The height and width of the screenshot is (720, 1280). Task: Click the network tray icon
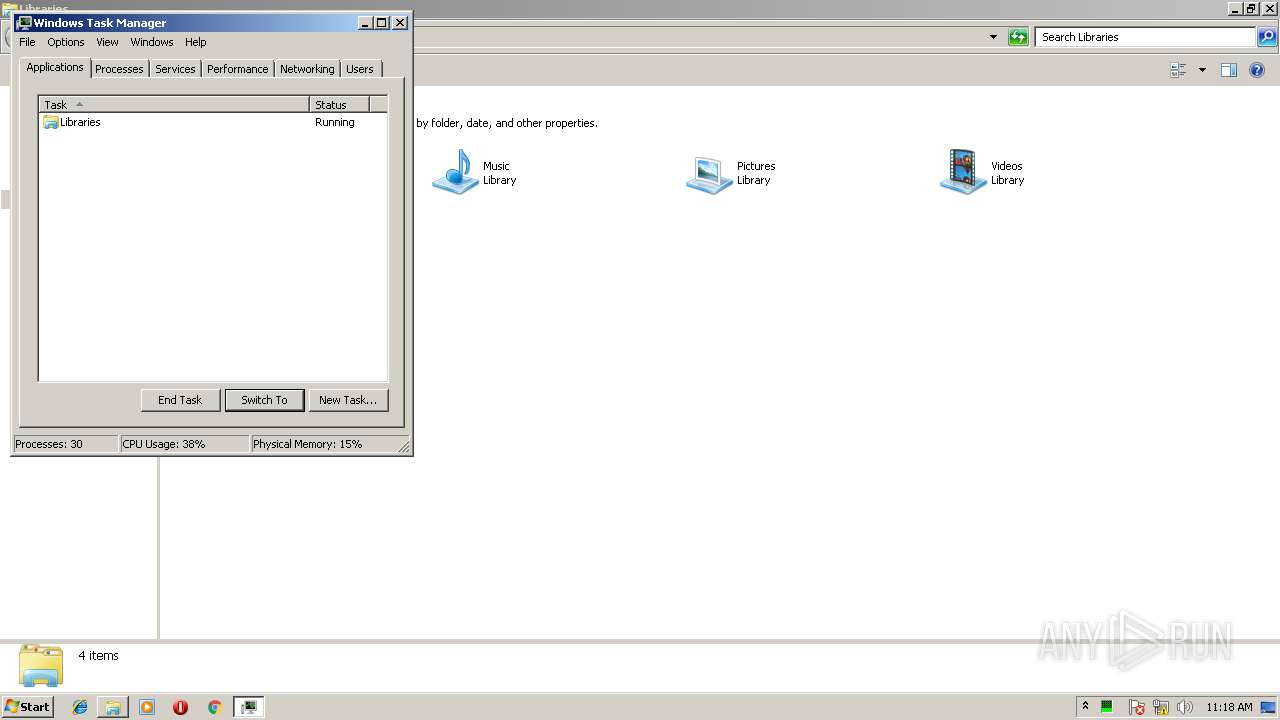1161,707
